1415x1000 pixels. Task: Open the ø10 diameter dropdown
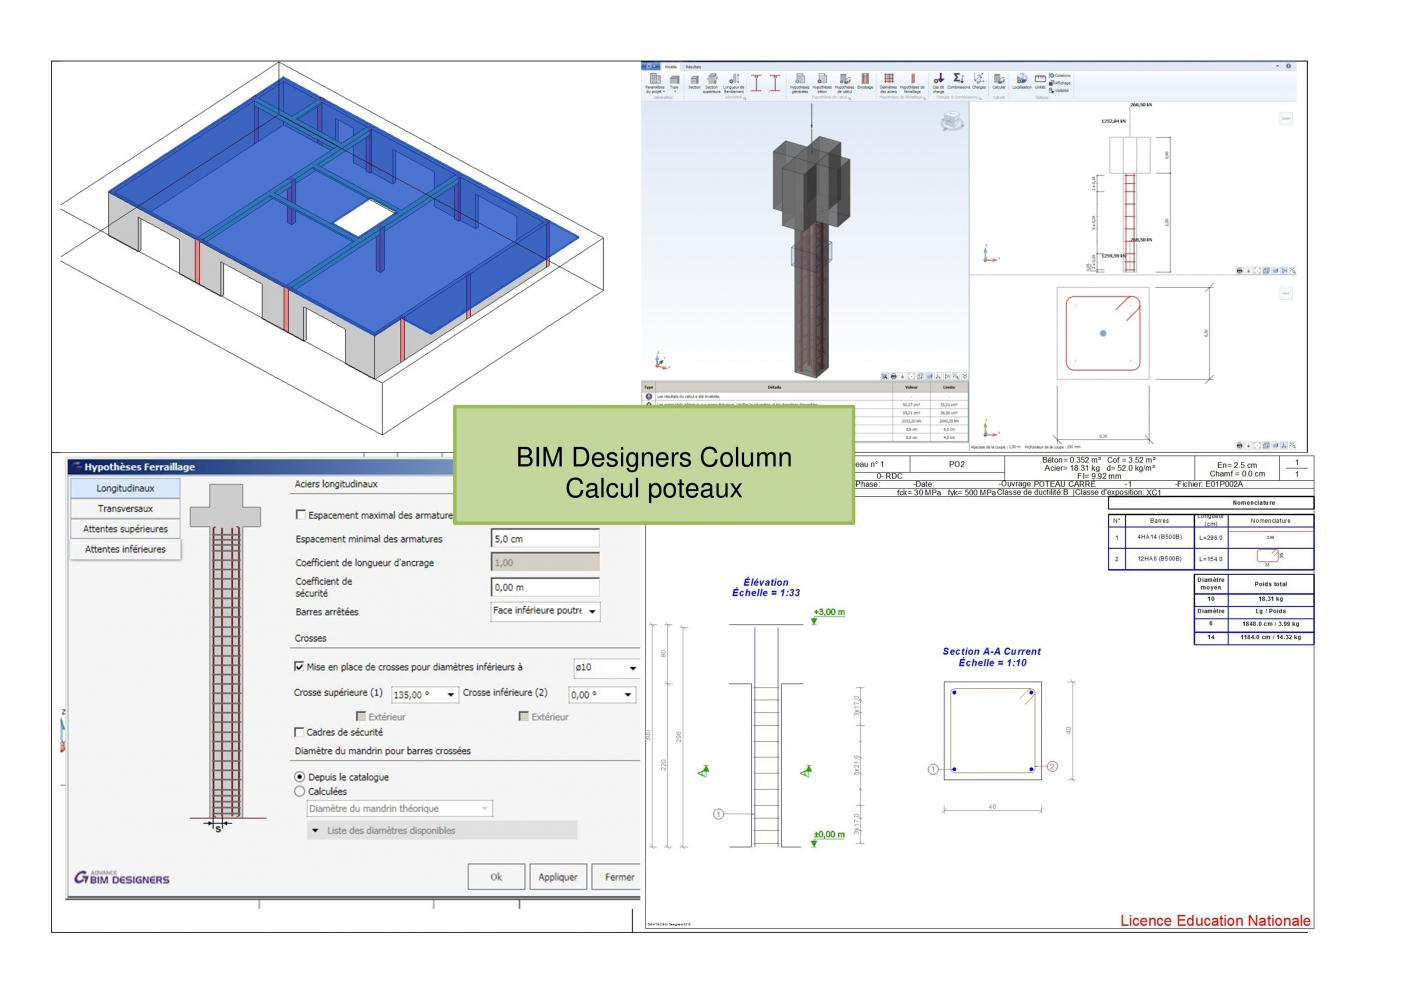(606, 667)
